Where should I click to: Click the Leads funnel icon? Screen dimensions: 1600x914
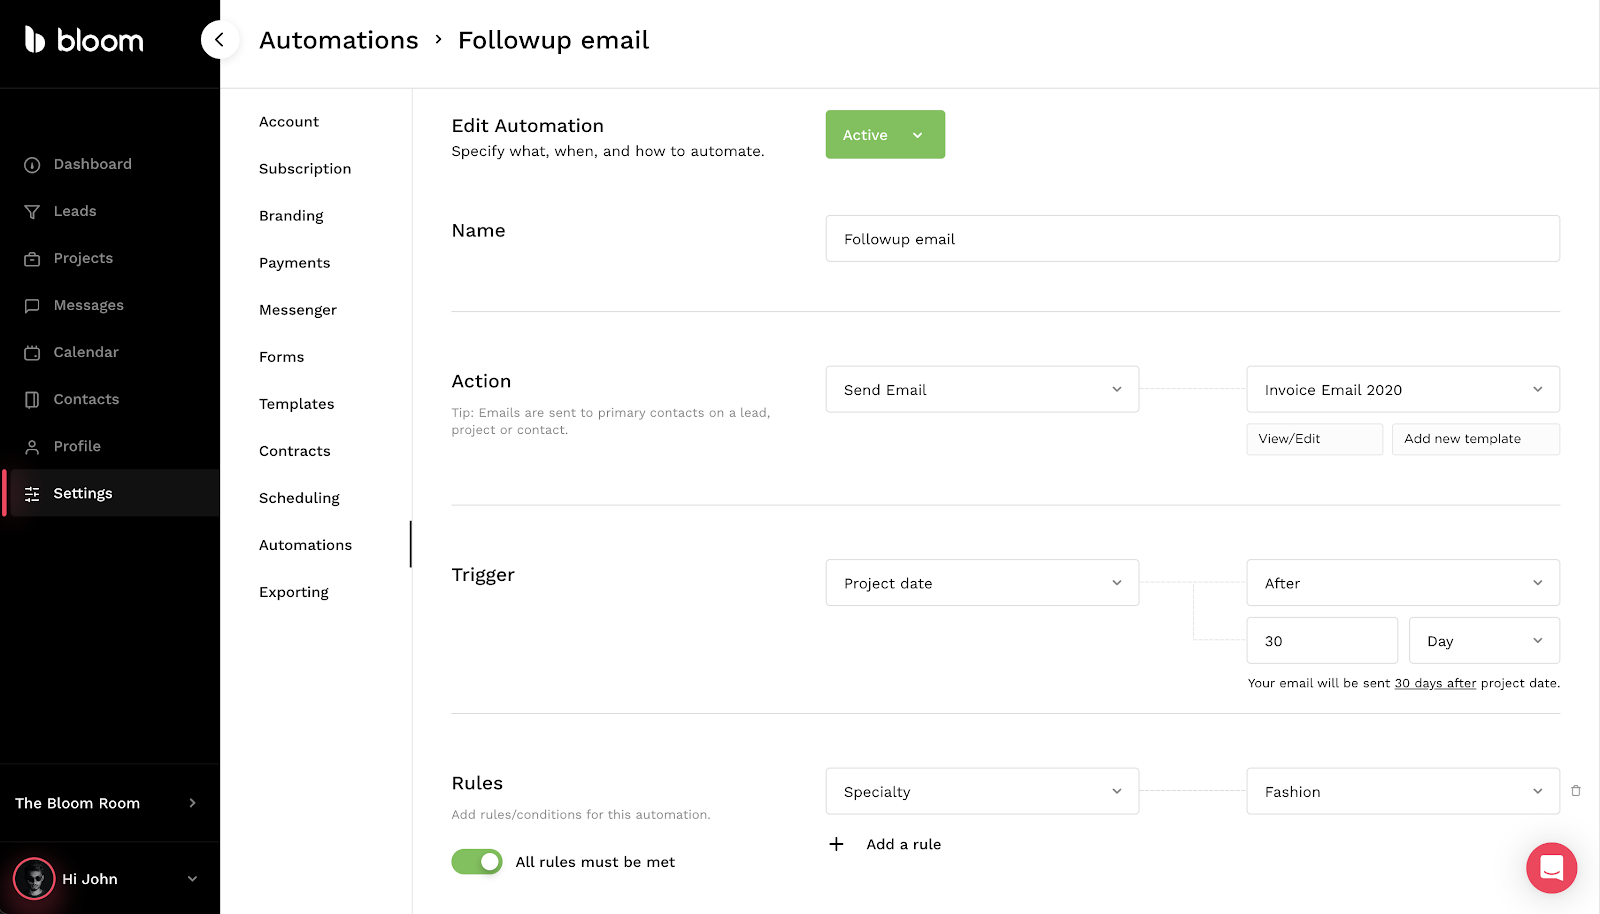coord(32,212)
